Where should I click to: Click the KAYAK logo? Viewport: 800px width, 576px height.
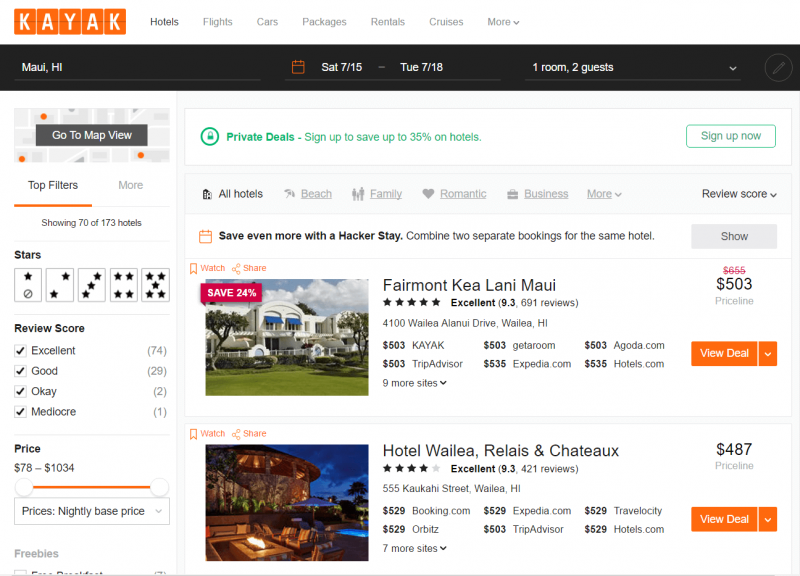69,21
